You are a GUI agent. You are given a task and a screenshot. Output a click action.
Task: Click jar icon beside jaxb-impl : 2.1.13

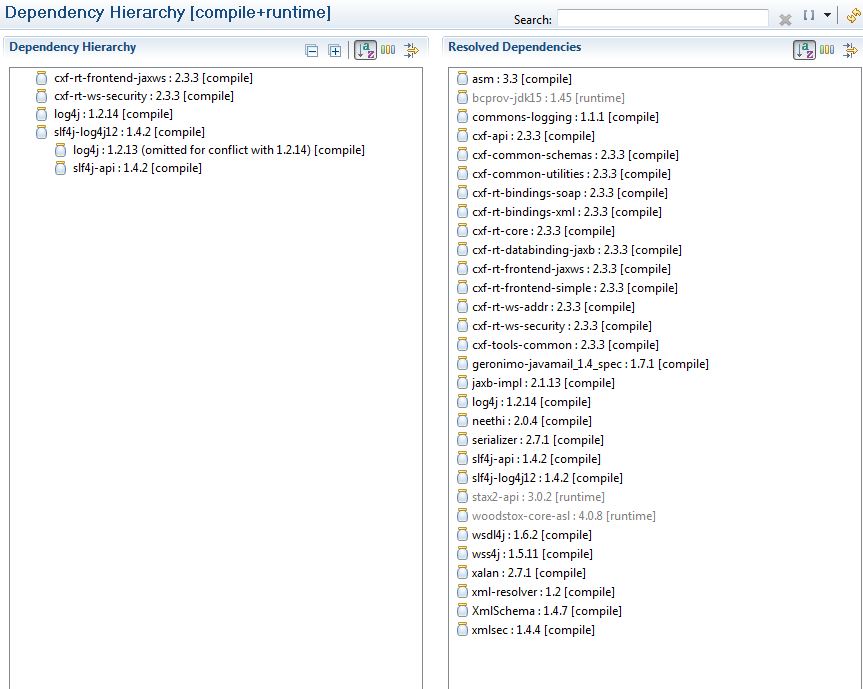(x=462, y=382)
